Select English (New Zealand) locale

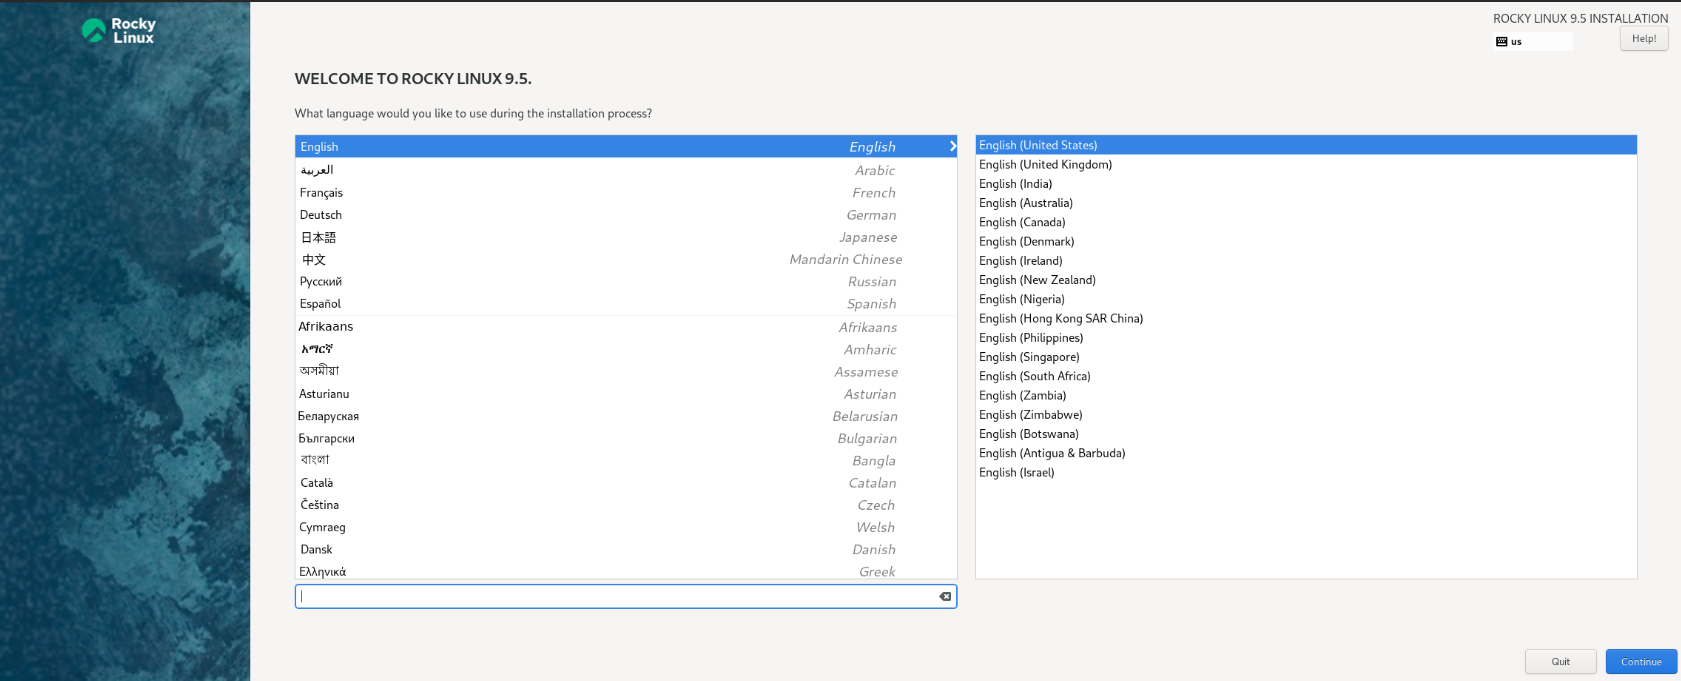pyautogui.click(x=1306, y=280)
